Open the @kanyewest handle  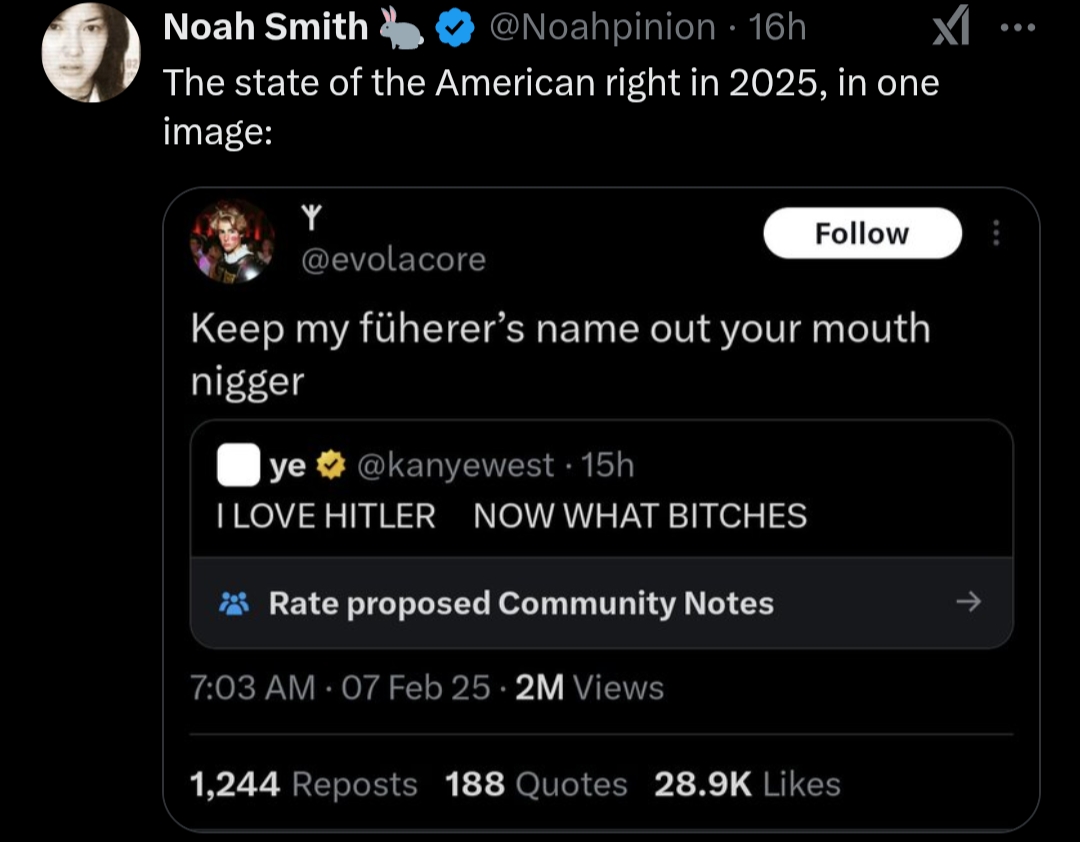click(455, 465)
